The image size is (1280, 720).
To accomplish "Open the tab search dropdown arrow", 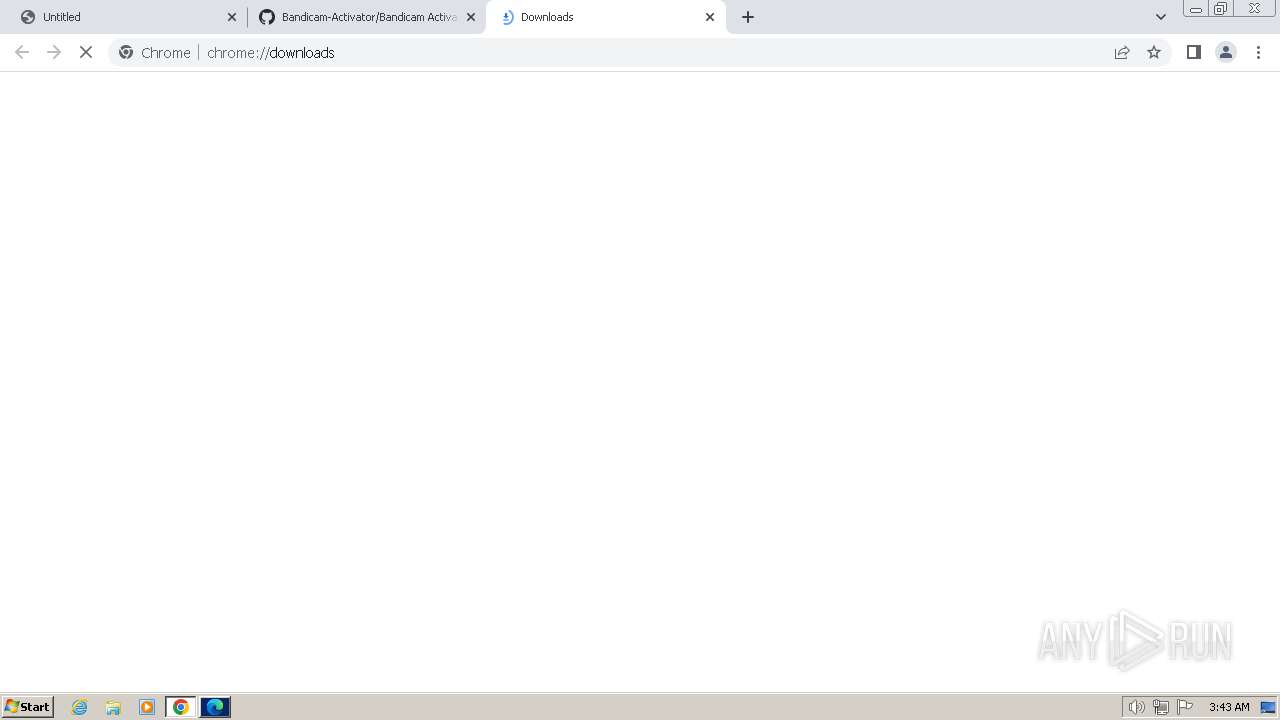I will 1161,17.
